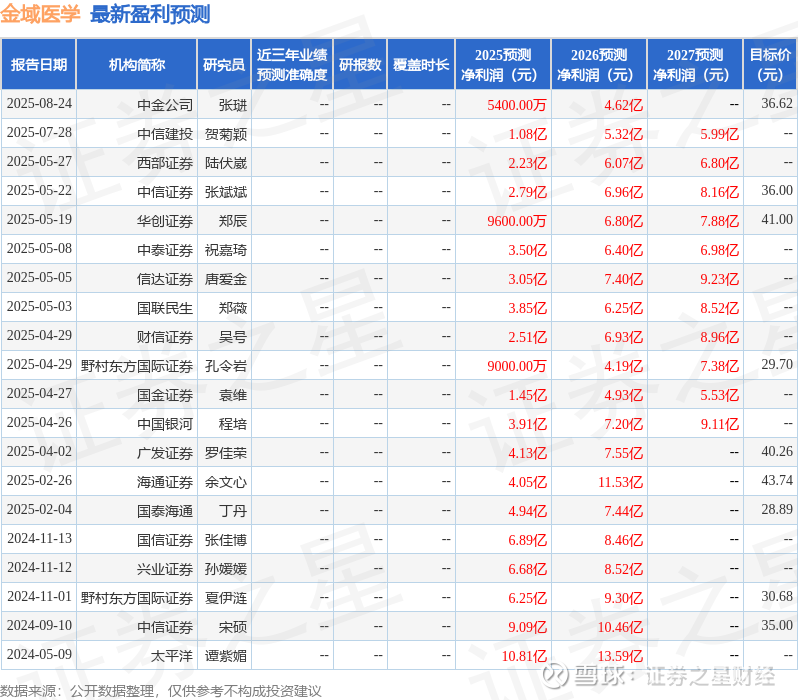Select institution 国联民生
This screenshot has width=798, height=700.
coord(165,308)
